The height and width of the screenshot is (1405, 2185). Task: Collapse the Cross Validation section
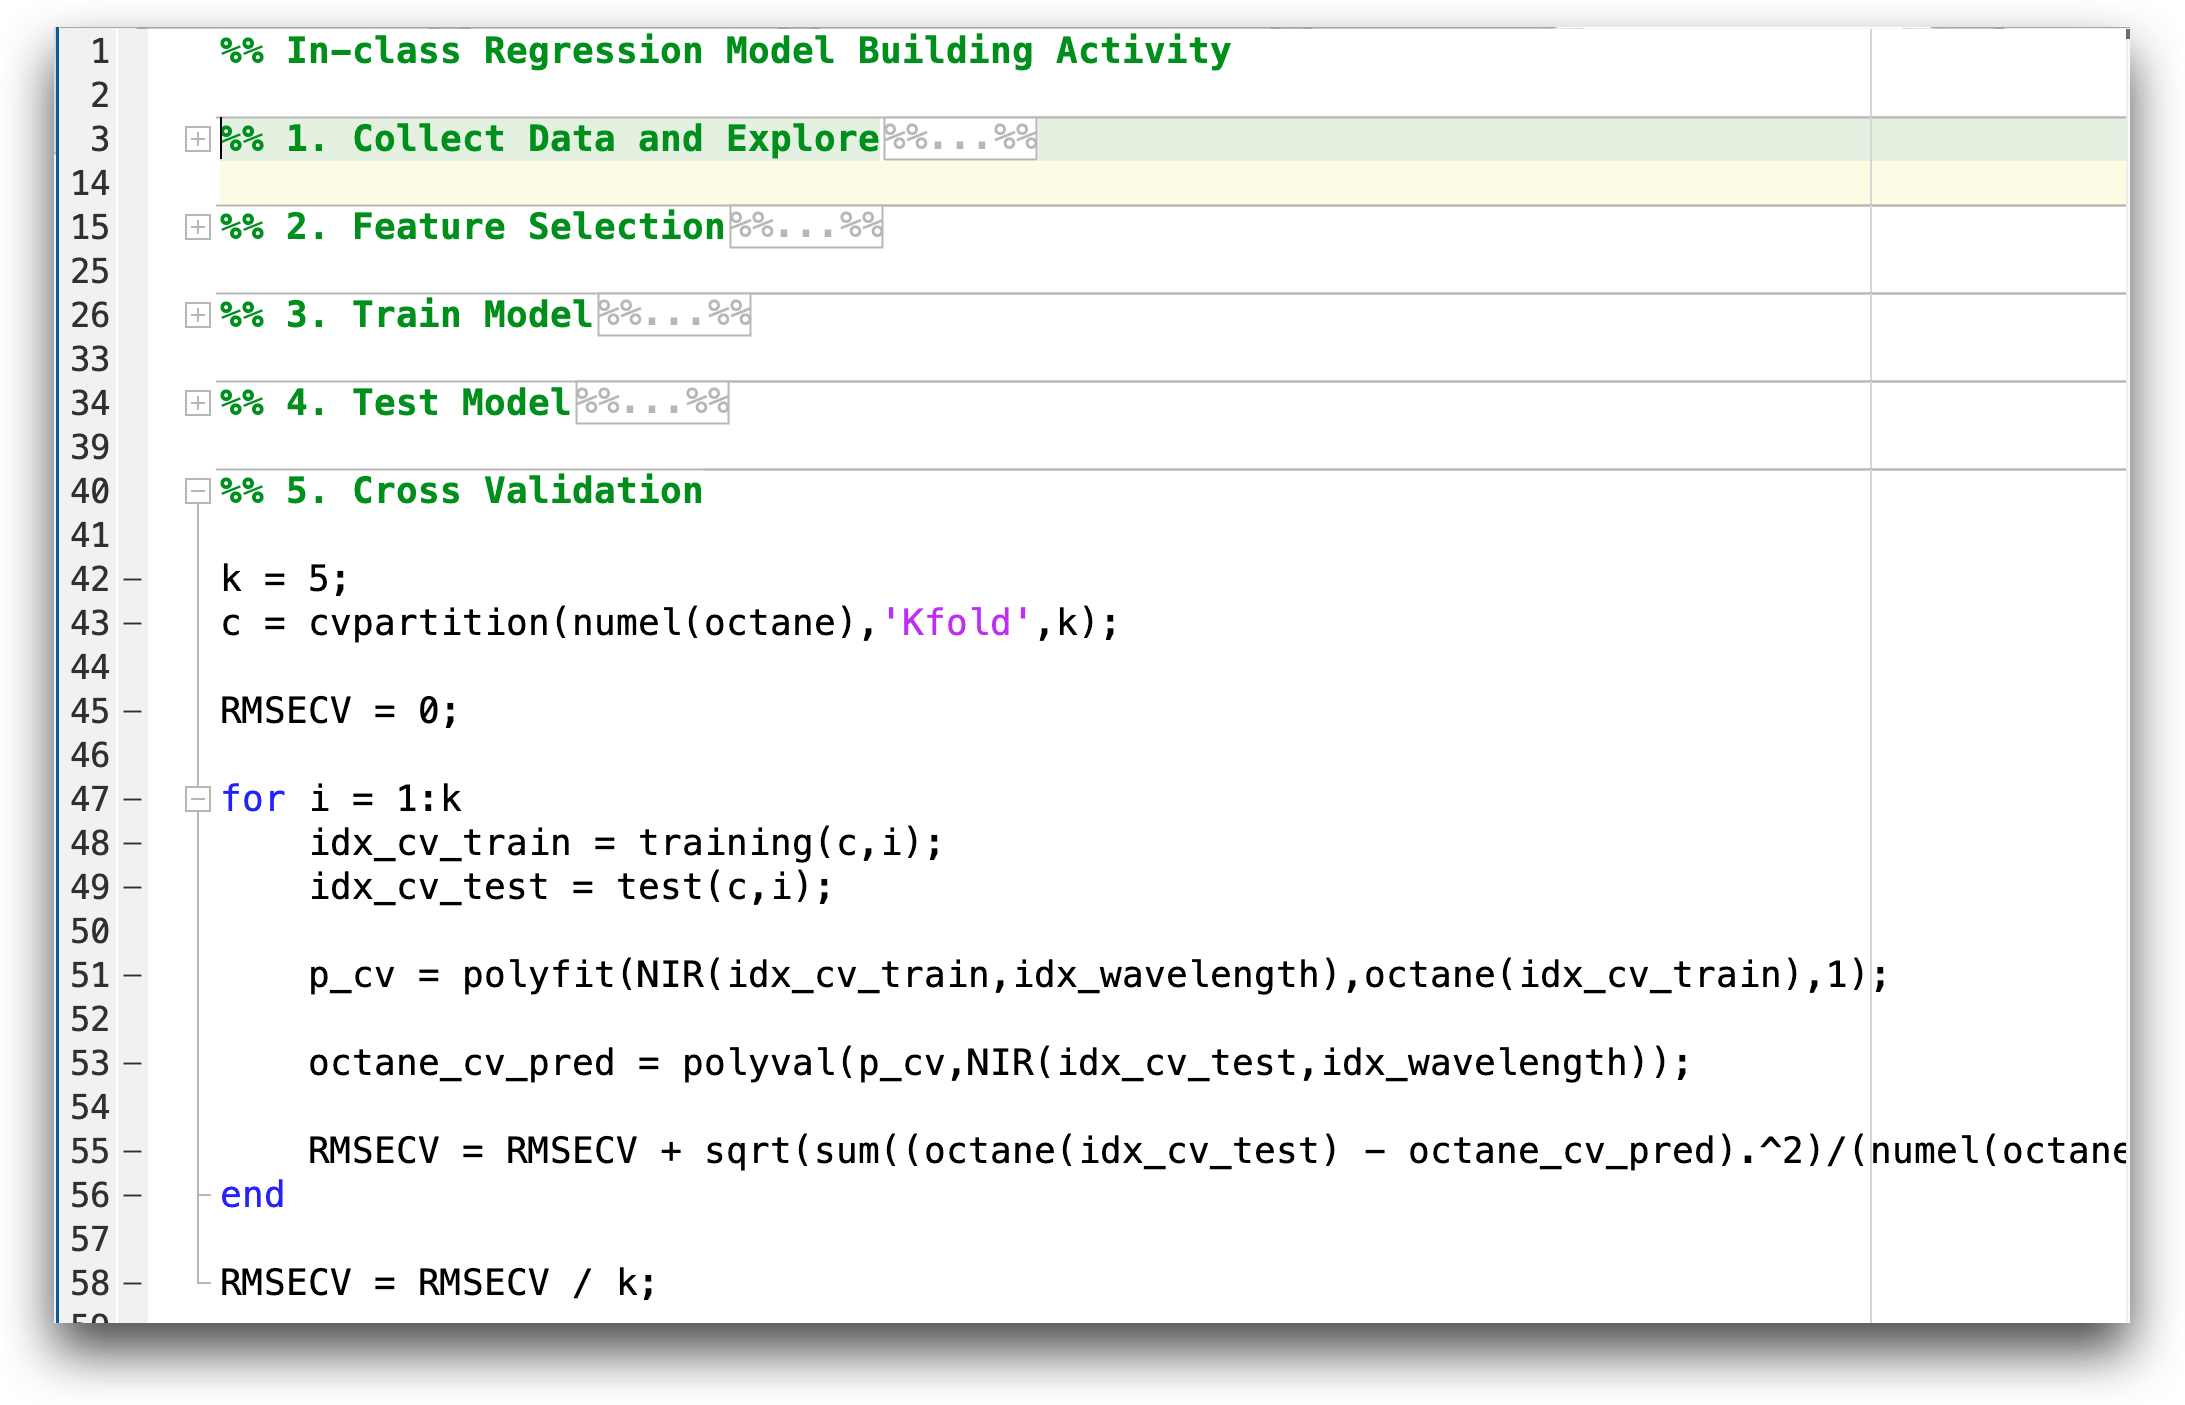point(197,491)
